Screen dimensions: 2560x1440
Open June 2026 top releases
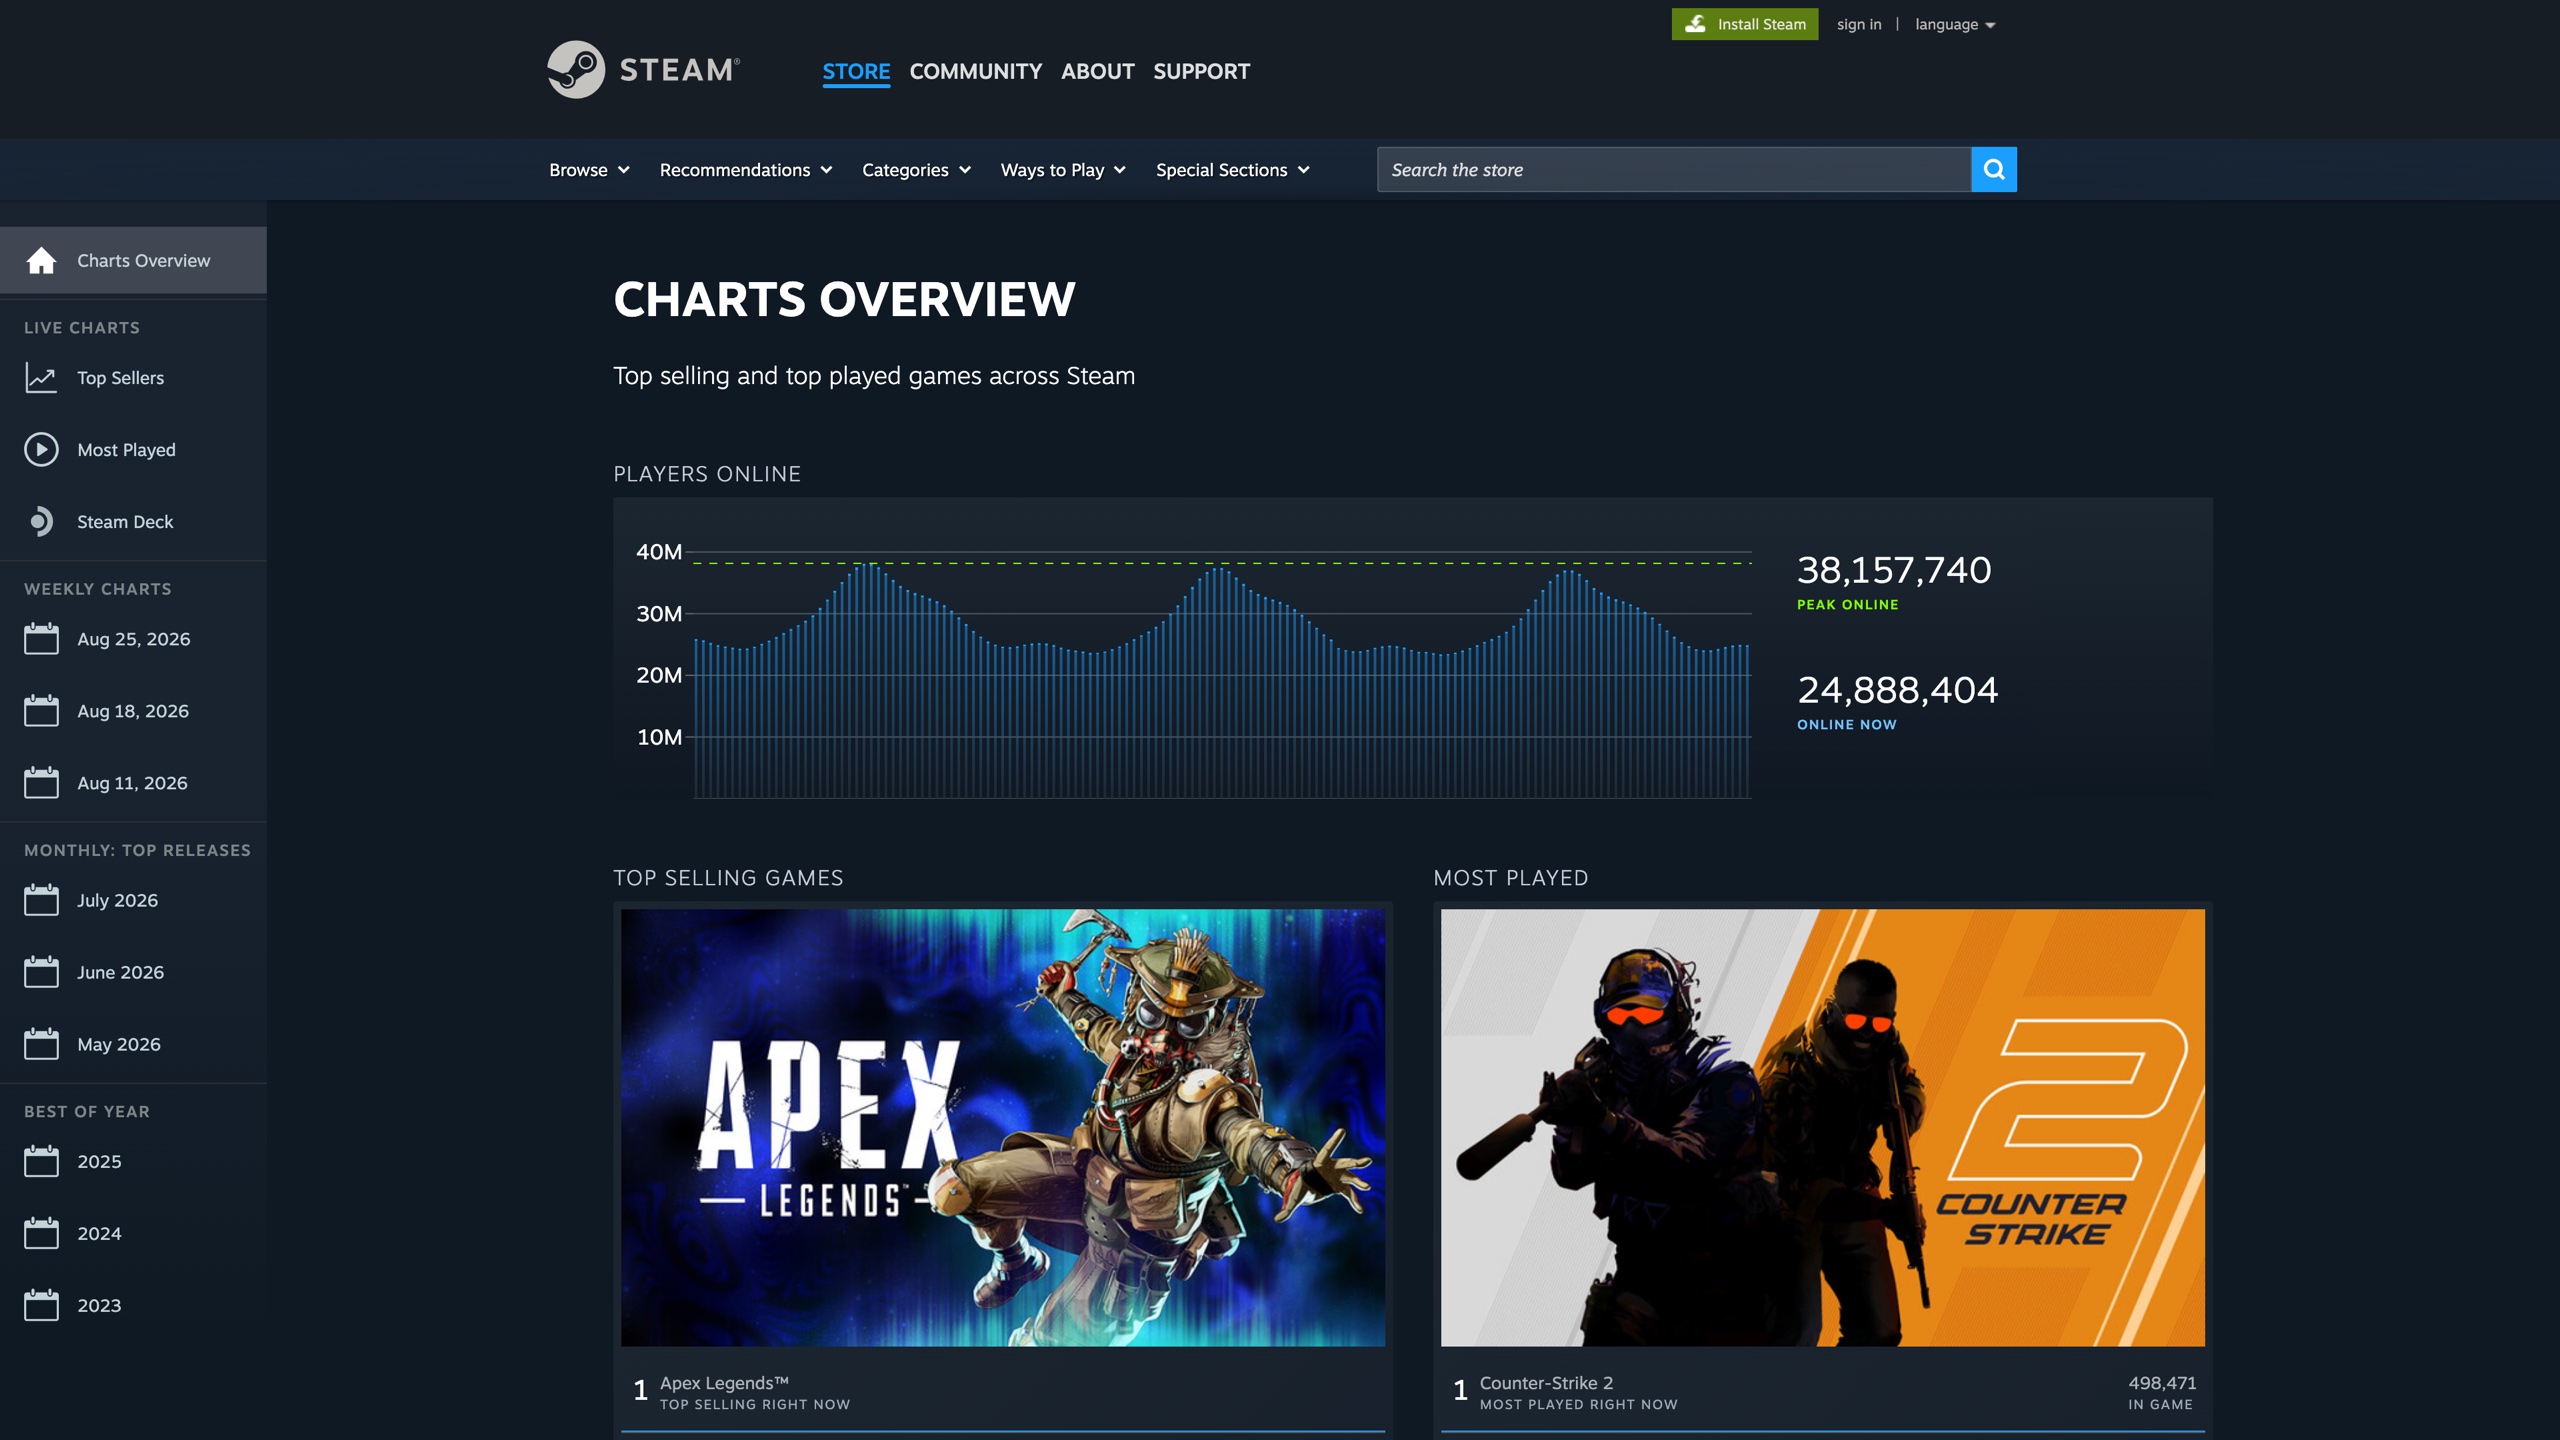[133, 972]
